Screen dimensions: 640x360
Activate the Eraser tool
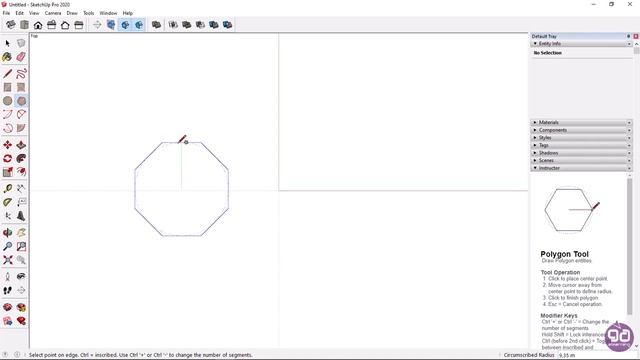21,57
